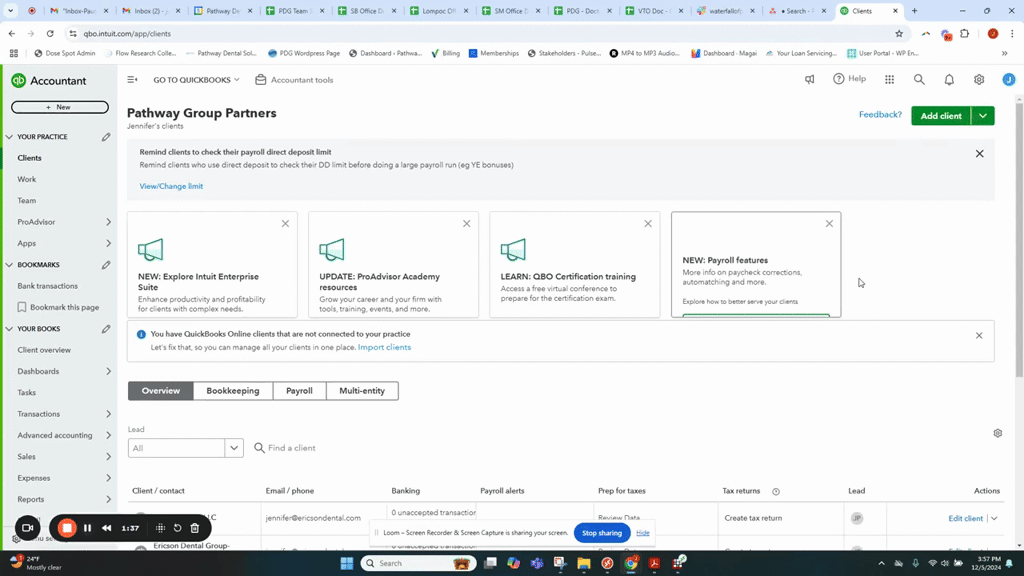This screenshot has height=576, width=1024.
Task: Click the Tax returns info icon
Action: click(776, 491)
